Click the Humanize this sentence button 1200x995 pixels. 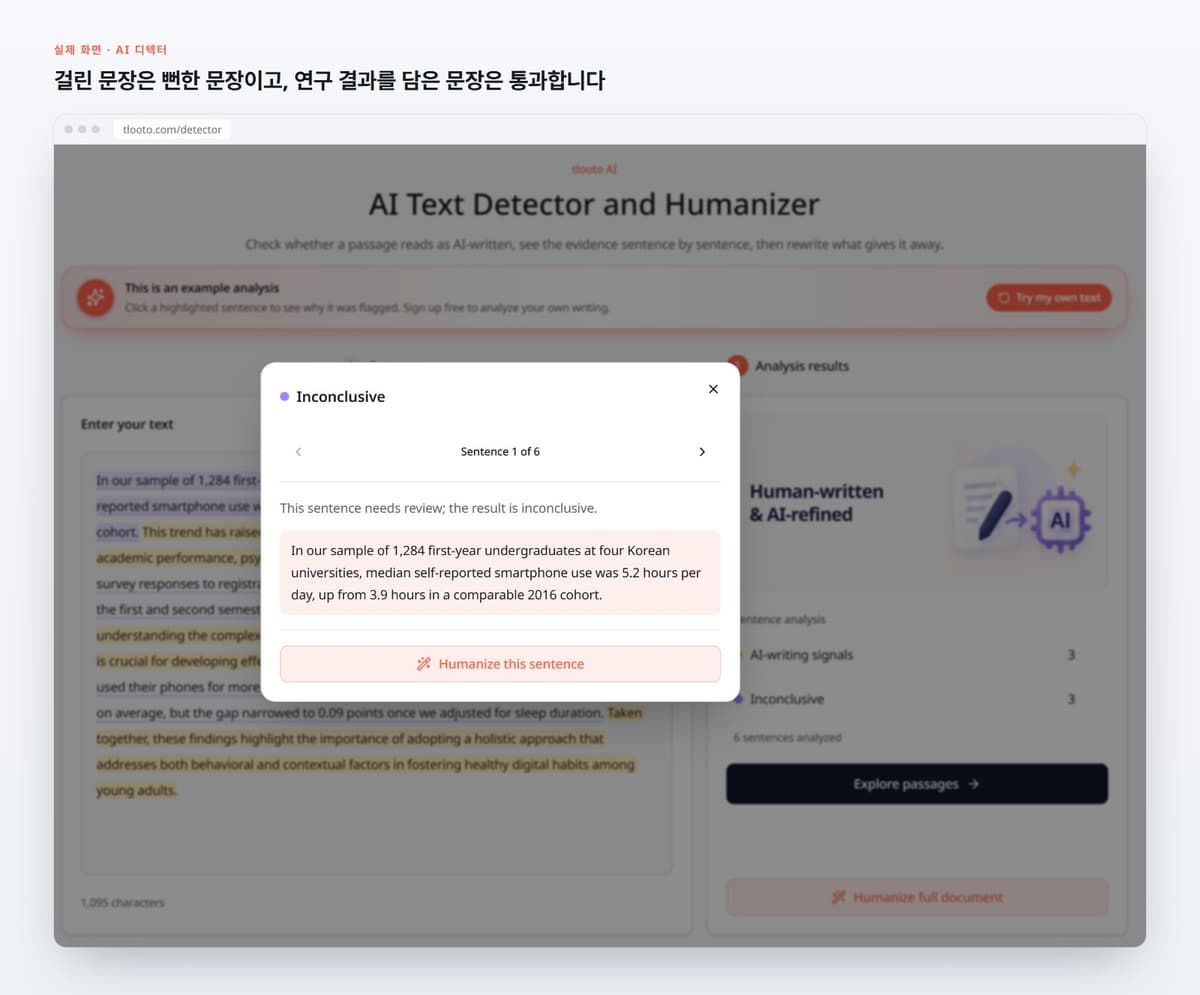coord(500,664)
